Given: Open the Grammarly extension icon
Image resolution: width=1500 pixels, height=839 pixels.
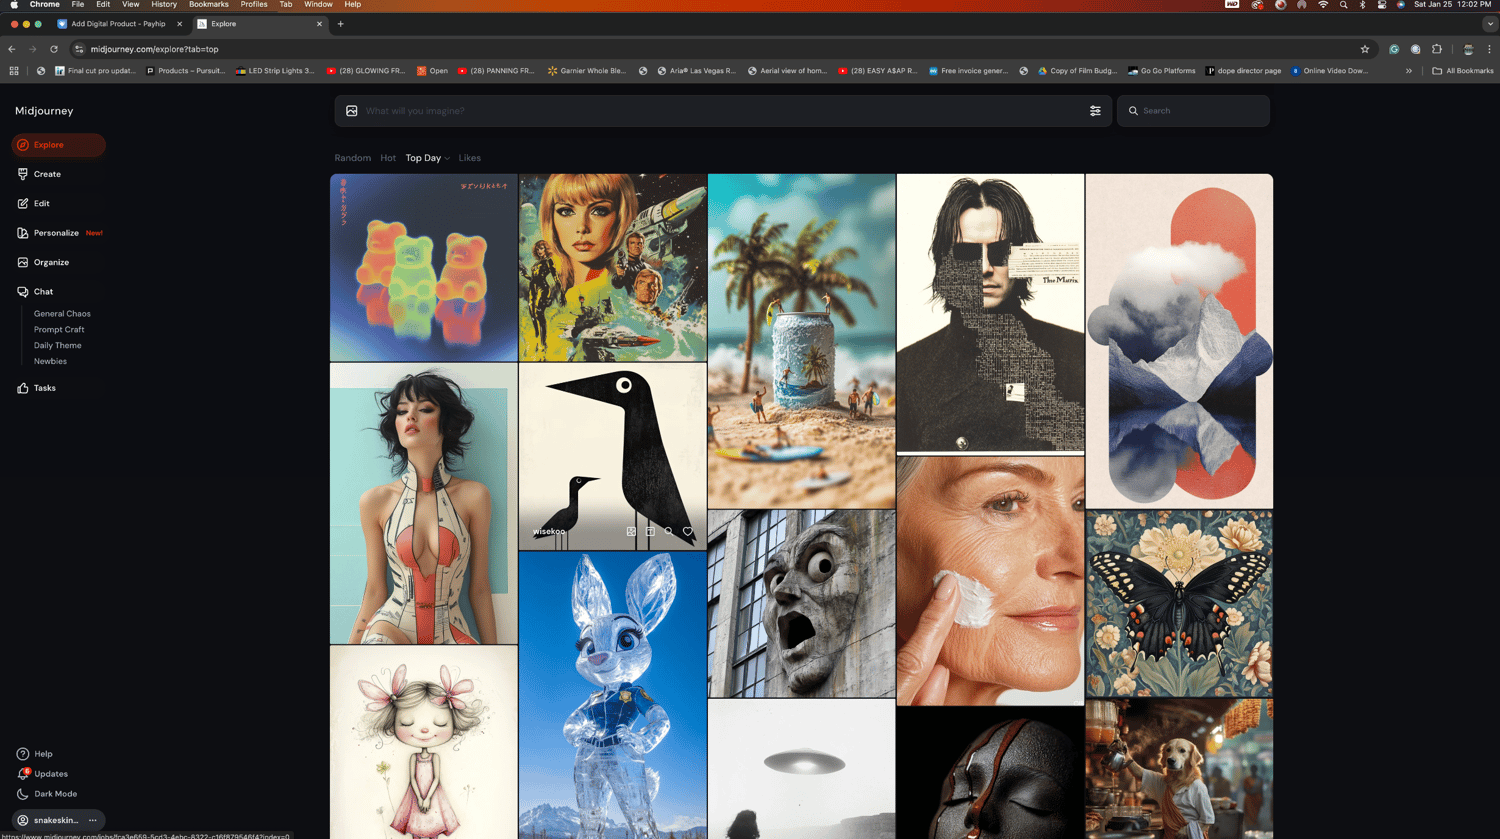Looking at the screenshot, I should point(1394,49).
